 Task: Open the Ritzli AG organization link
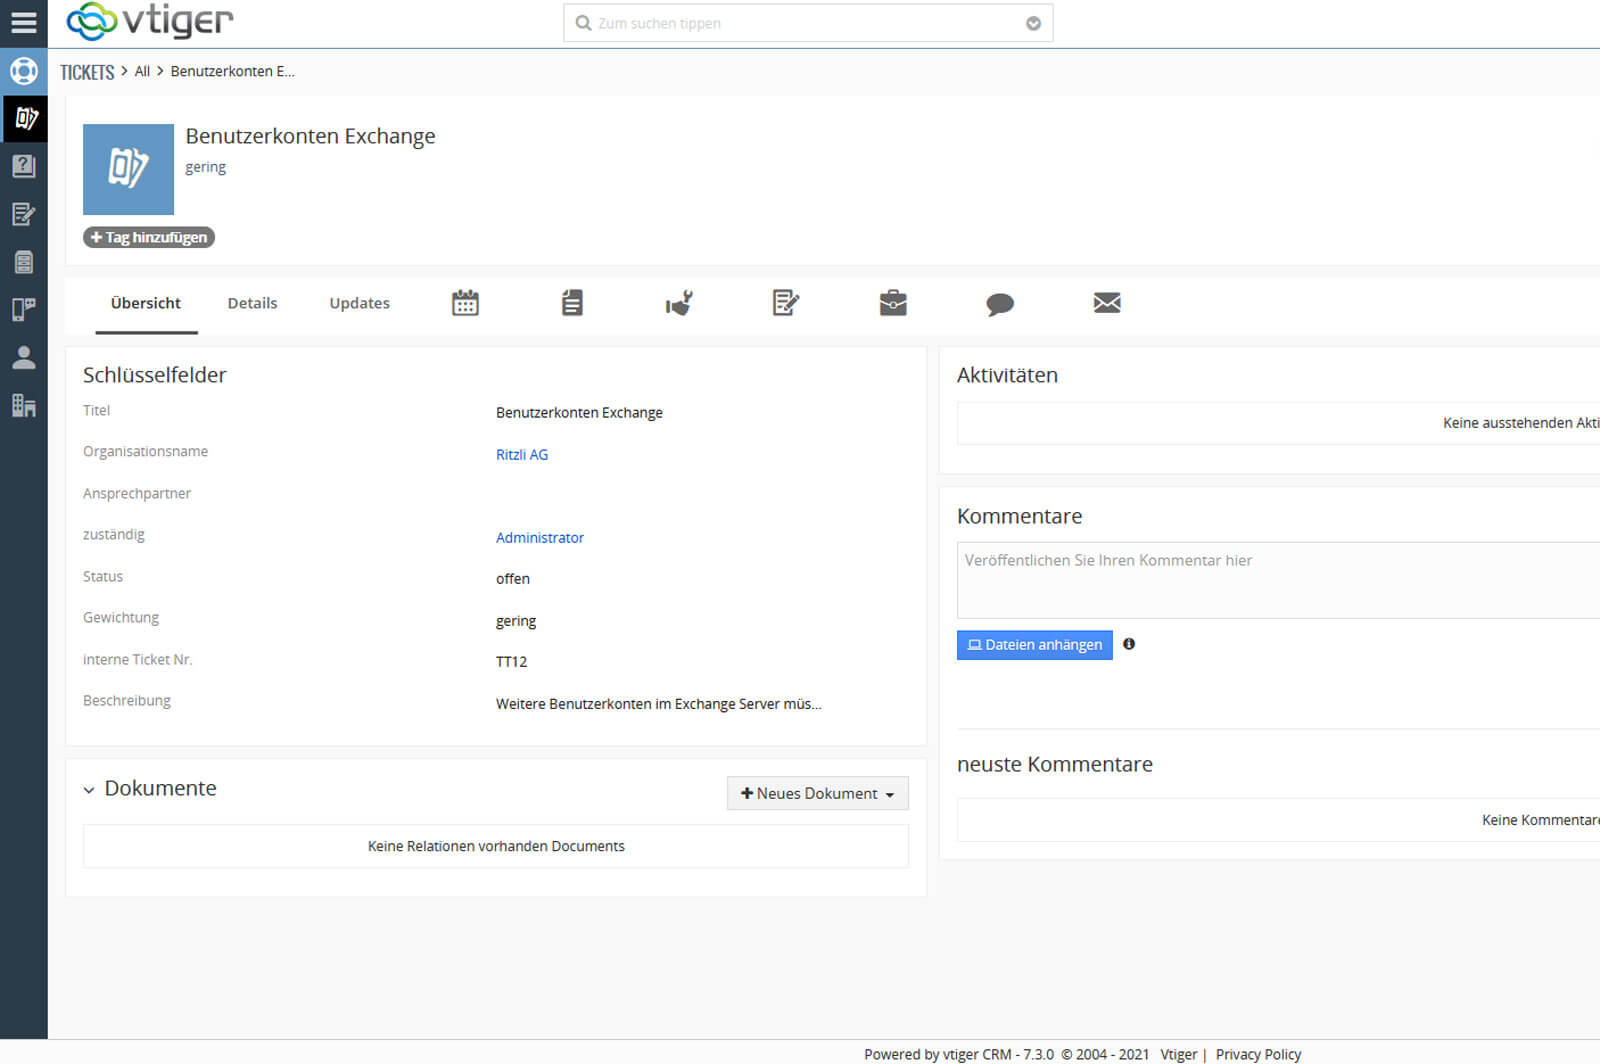(522, 454)
